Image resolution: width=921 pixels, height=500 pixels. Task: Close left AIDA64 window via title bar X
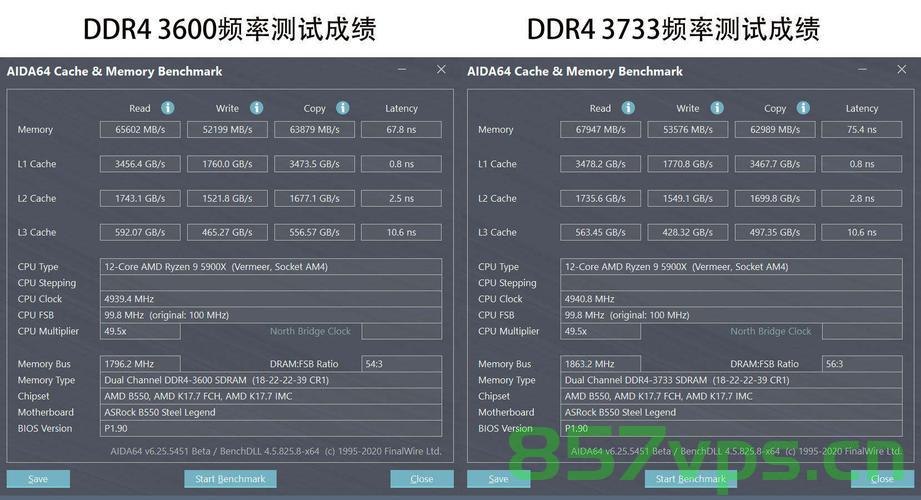(x=441, y=69)
